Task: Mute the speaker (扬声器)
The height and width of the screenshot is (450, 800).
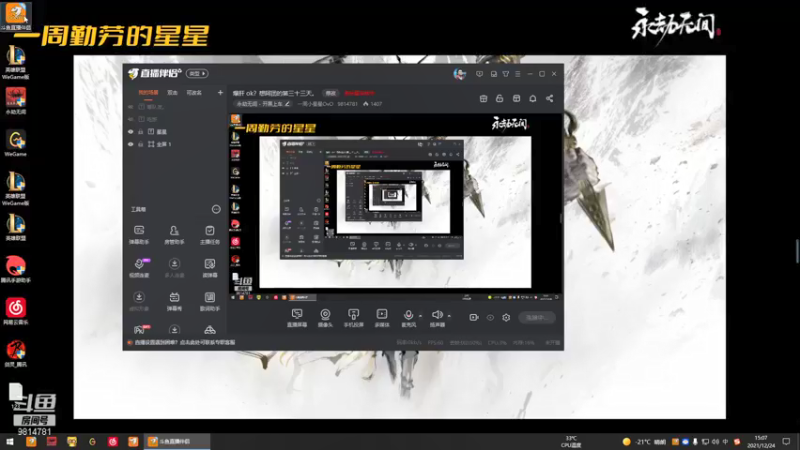Action: point(437,317)
